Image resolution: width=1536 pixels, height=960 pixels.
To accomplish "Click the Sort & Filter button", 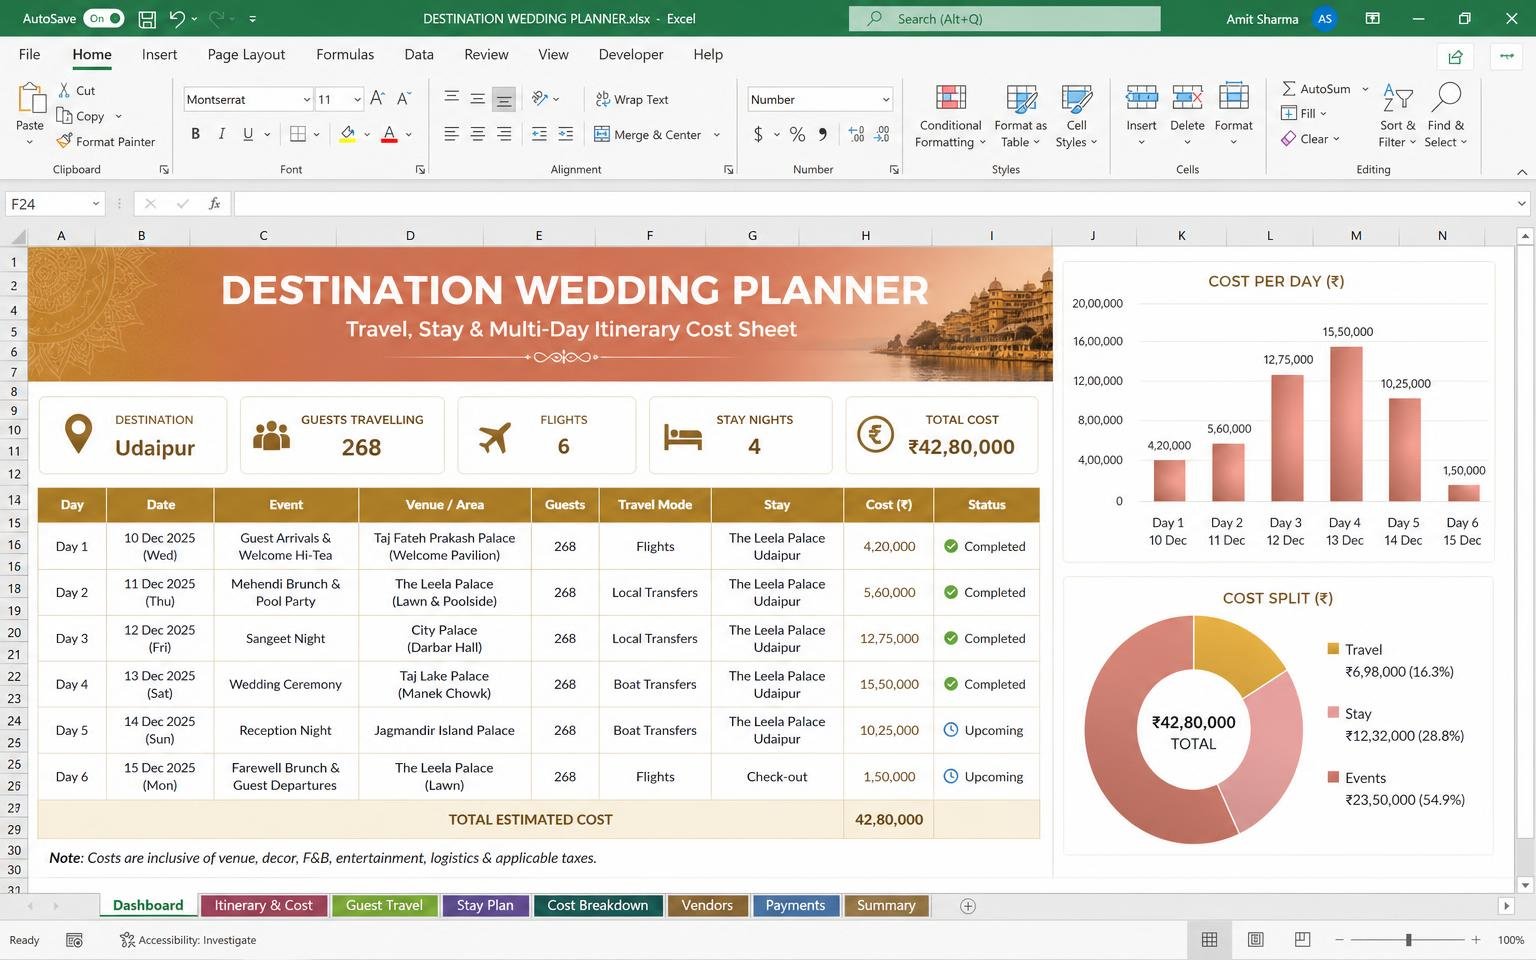I will pos(1397,115).
